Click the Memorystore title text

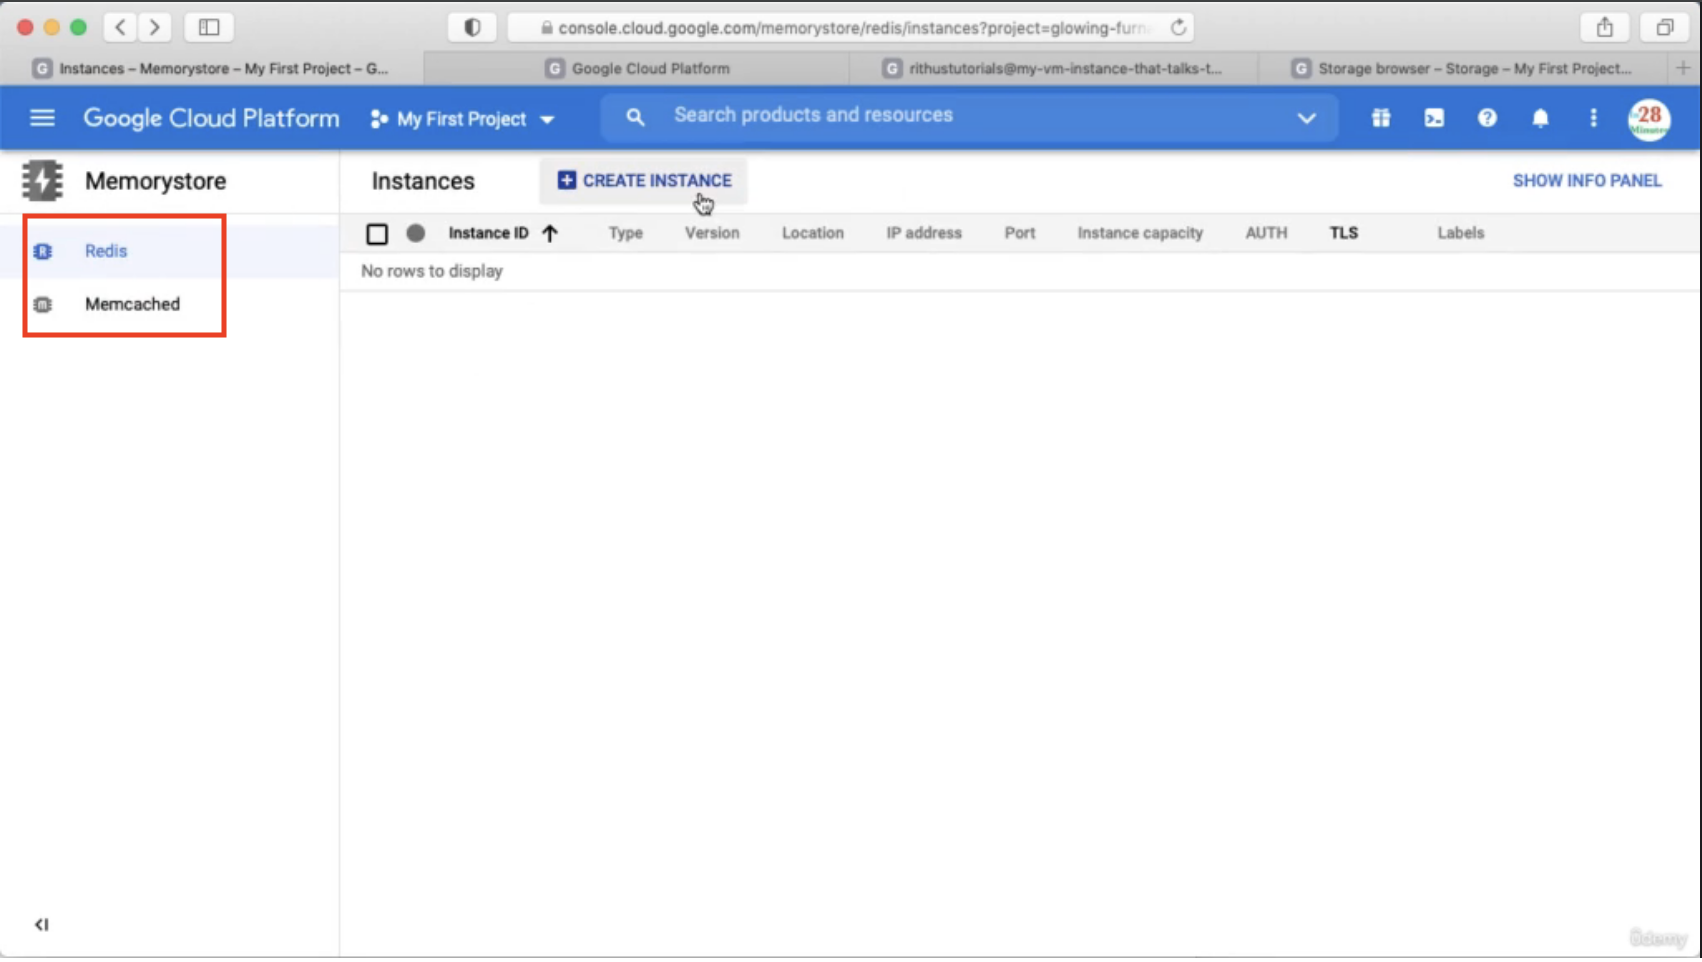(155, 181)
